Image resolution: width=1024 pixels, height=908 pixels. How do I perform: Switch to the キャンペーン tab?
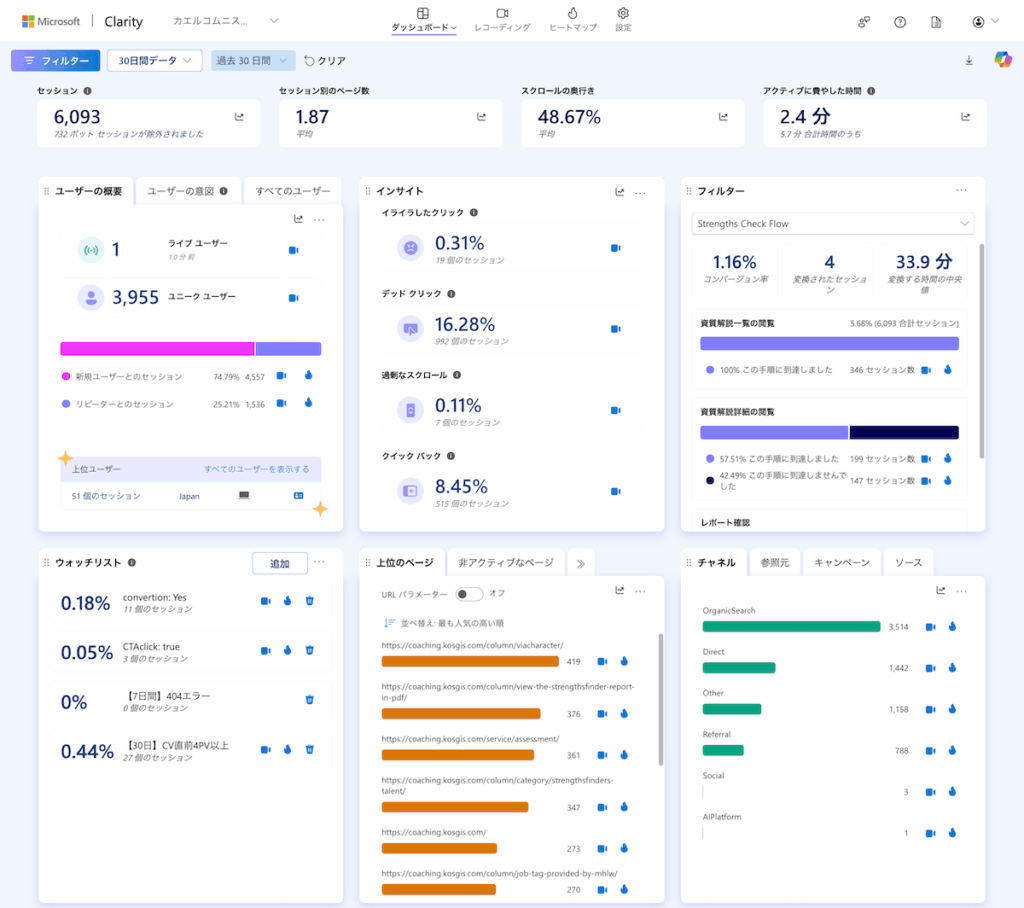841,561
